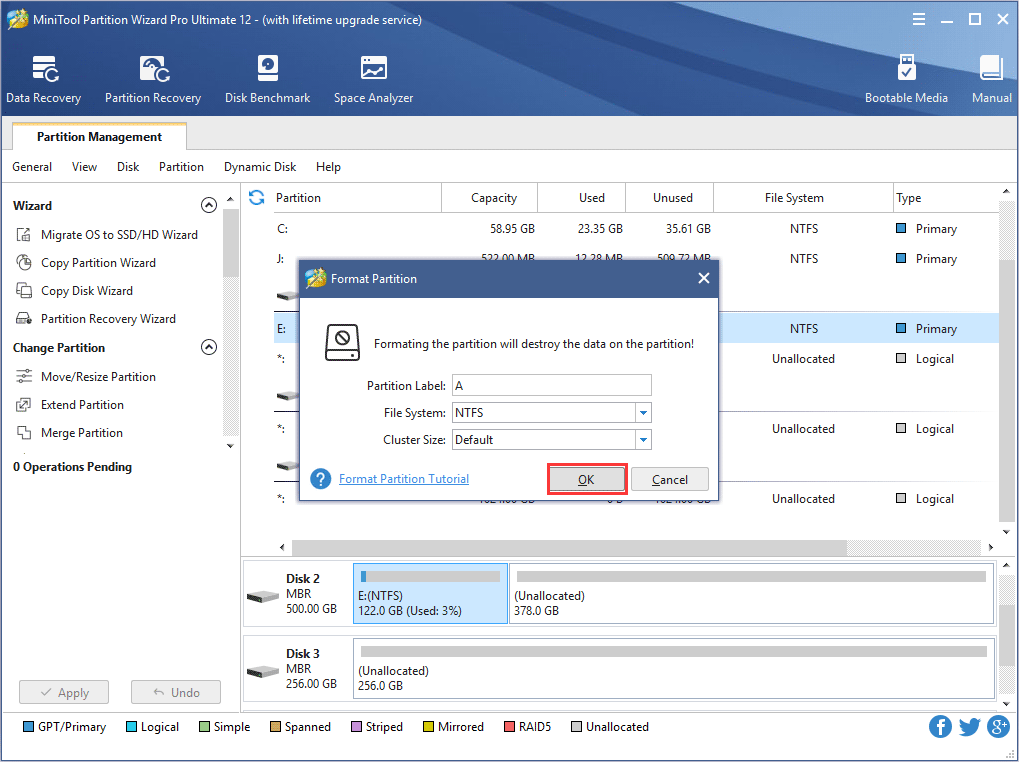1019x762 pixels.
Task: Click the Partition Label input field
Action: (551, 385)
